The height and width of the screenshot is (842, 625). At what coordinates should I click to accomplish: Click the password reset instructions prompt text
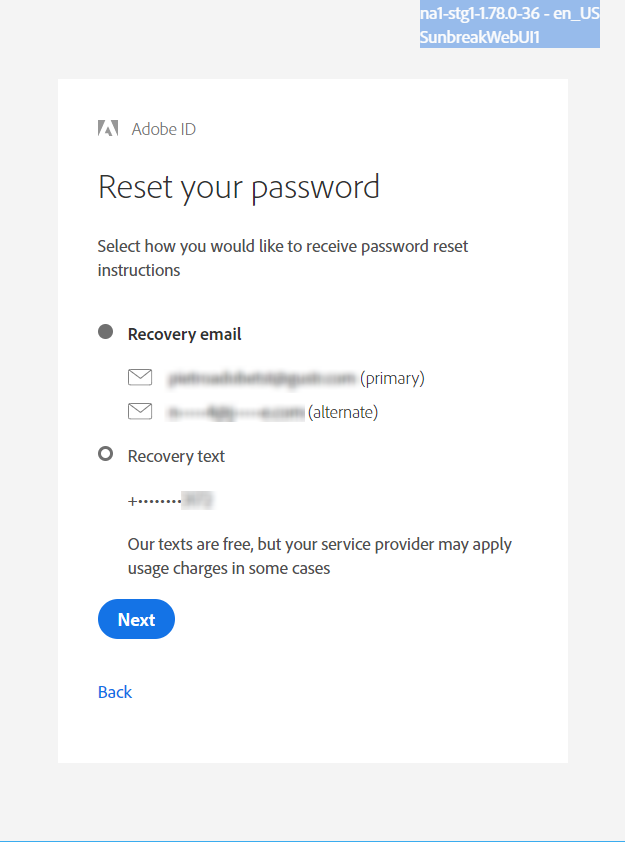[x=282, y=257]
